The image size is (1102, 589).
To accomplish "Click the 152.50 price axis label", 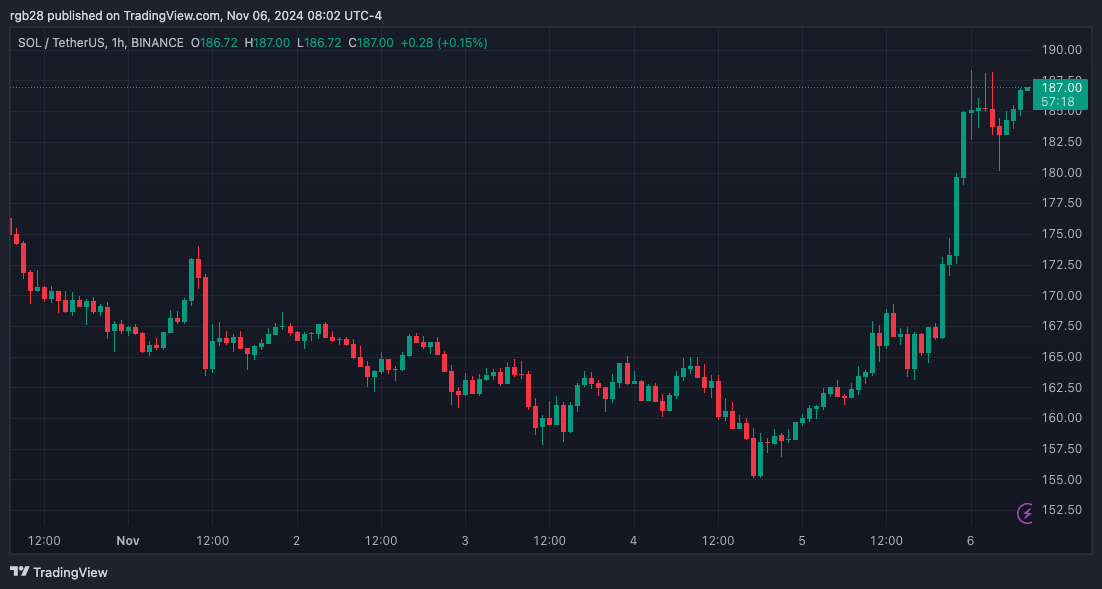I will pyautogui.click(x=1061, y=510).
